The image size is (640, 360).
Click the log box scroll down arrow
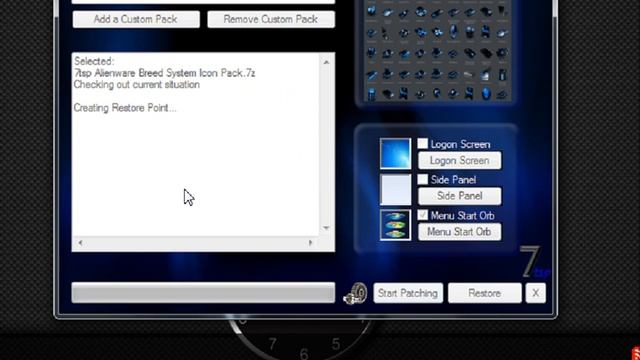pyautogui.click(x=326, y=228)
